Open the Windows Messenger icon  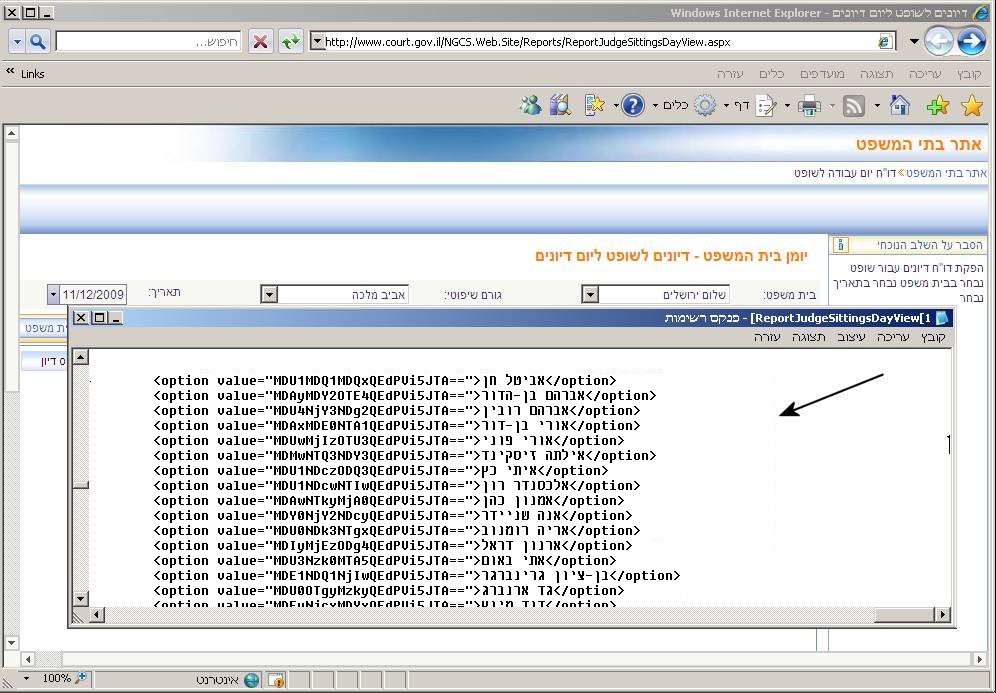pos(529,106)
